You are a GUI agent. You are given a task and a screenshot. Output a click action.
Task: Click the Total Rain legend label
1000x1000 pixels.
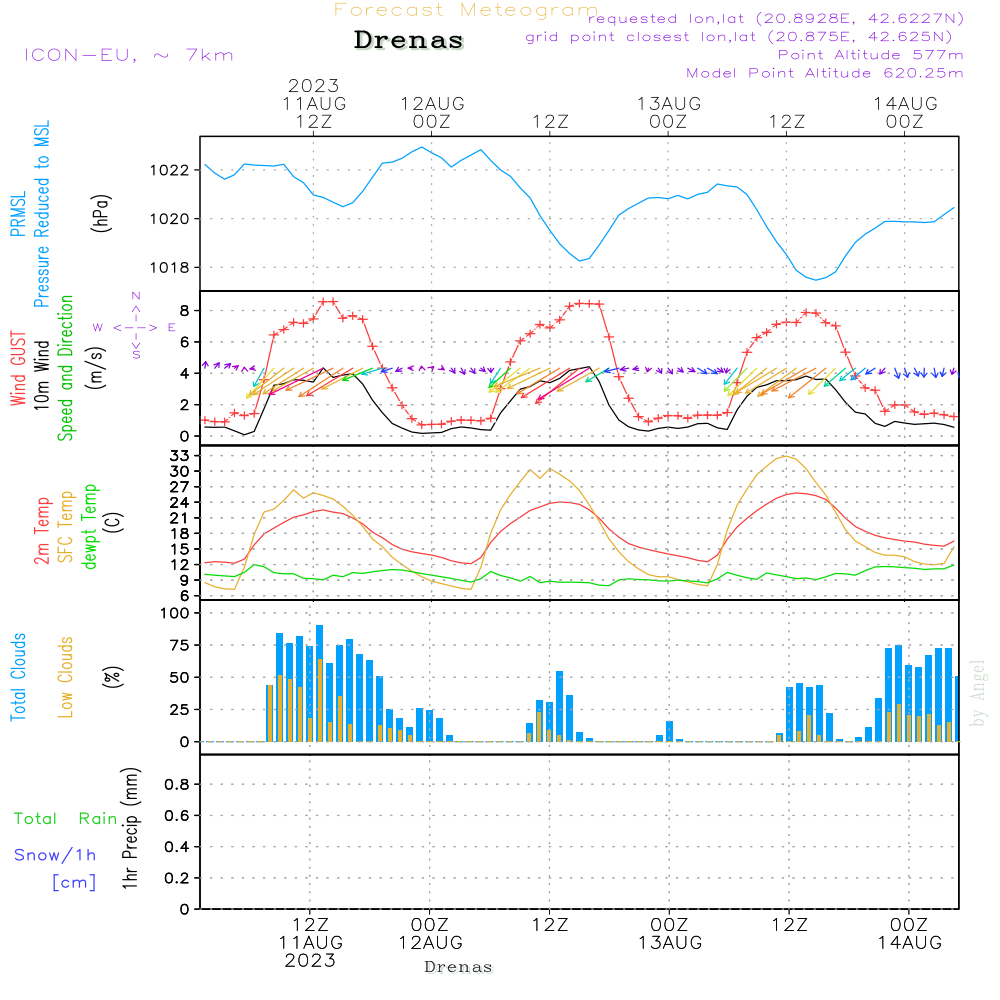[66, 819]
